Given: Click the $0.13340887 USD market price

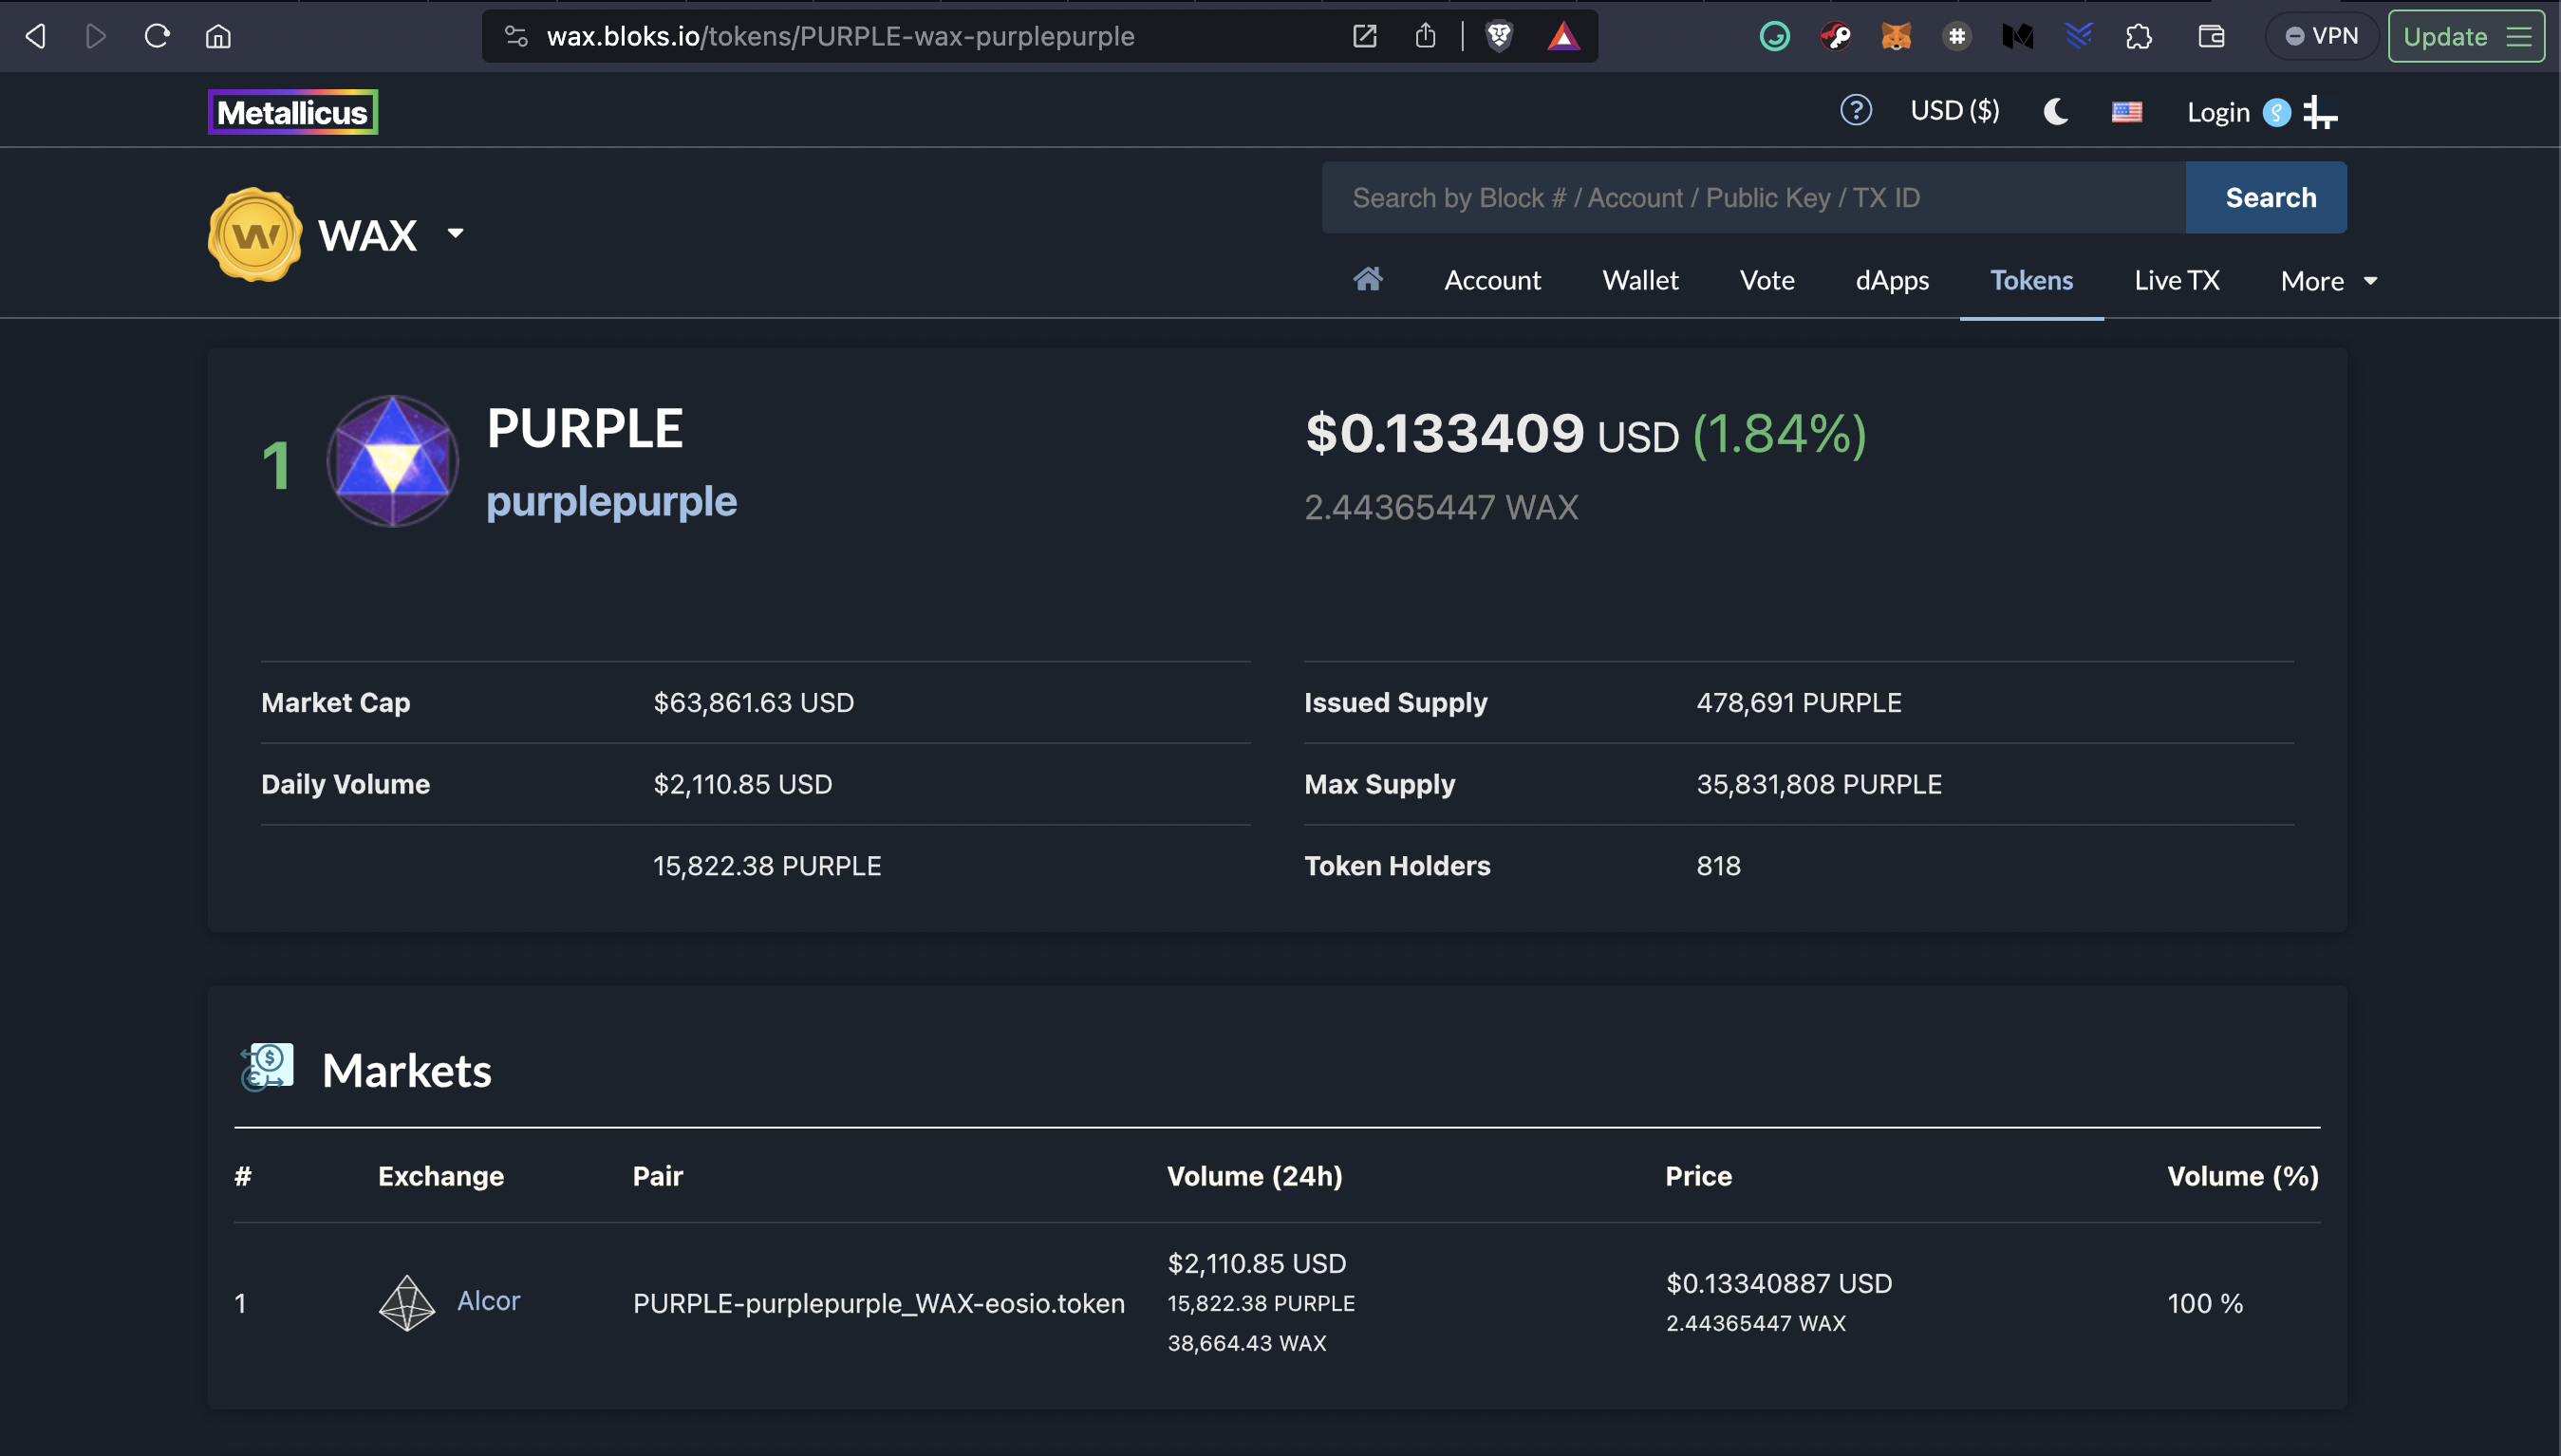Looking at the screenshot, I should pyautogui.click(x=1778, y=1284).
